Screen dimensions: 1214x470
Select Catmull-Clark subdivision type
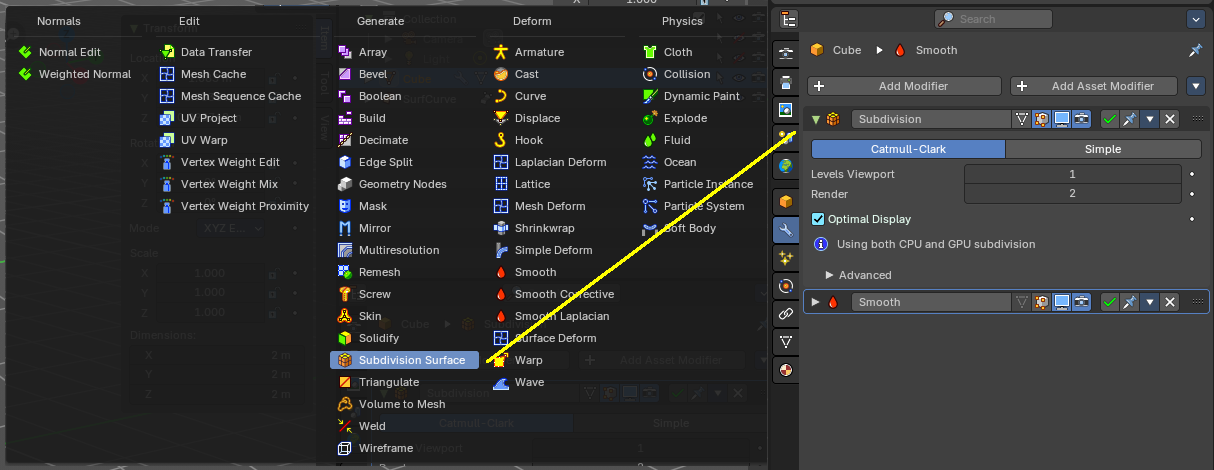click(x=908, y=149)
